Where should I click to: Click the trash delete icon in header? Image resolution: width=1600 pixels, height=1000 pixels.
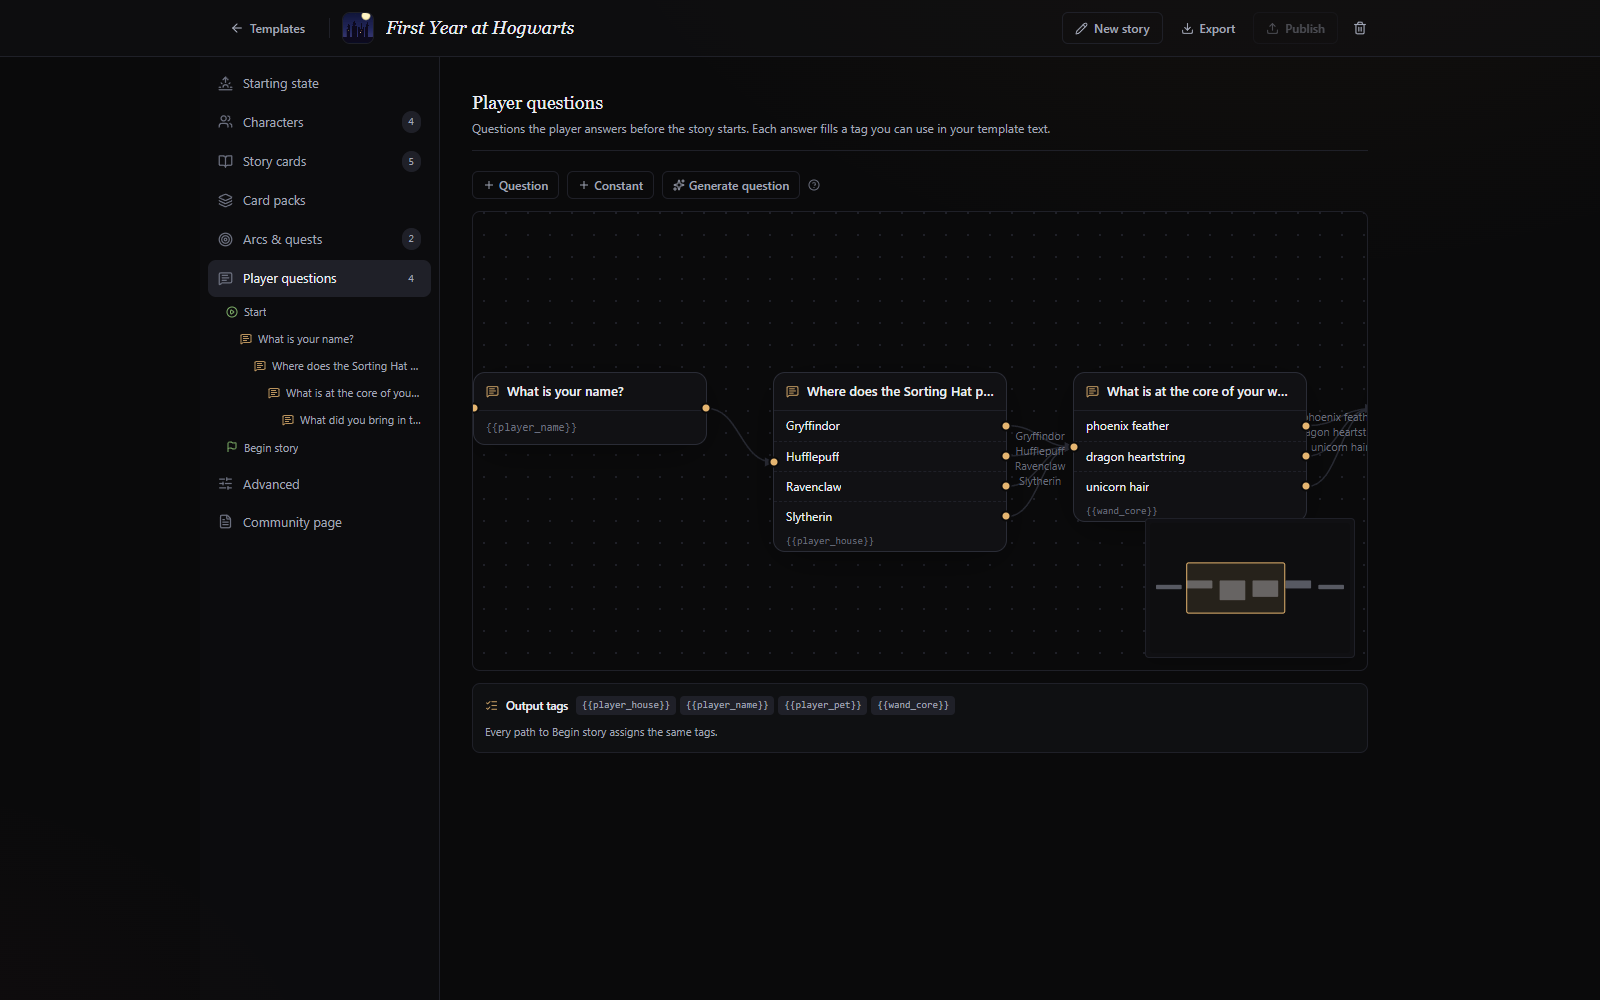1360,28
